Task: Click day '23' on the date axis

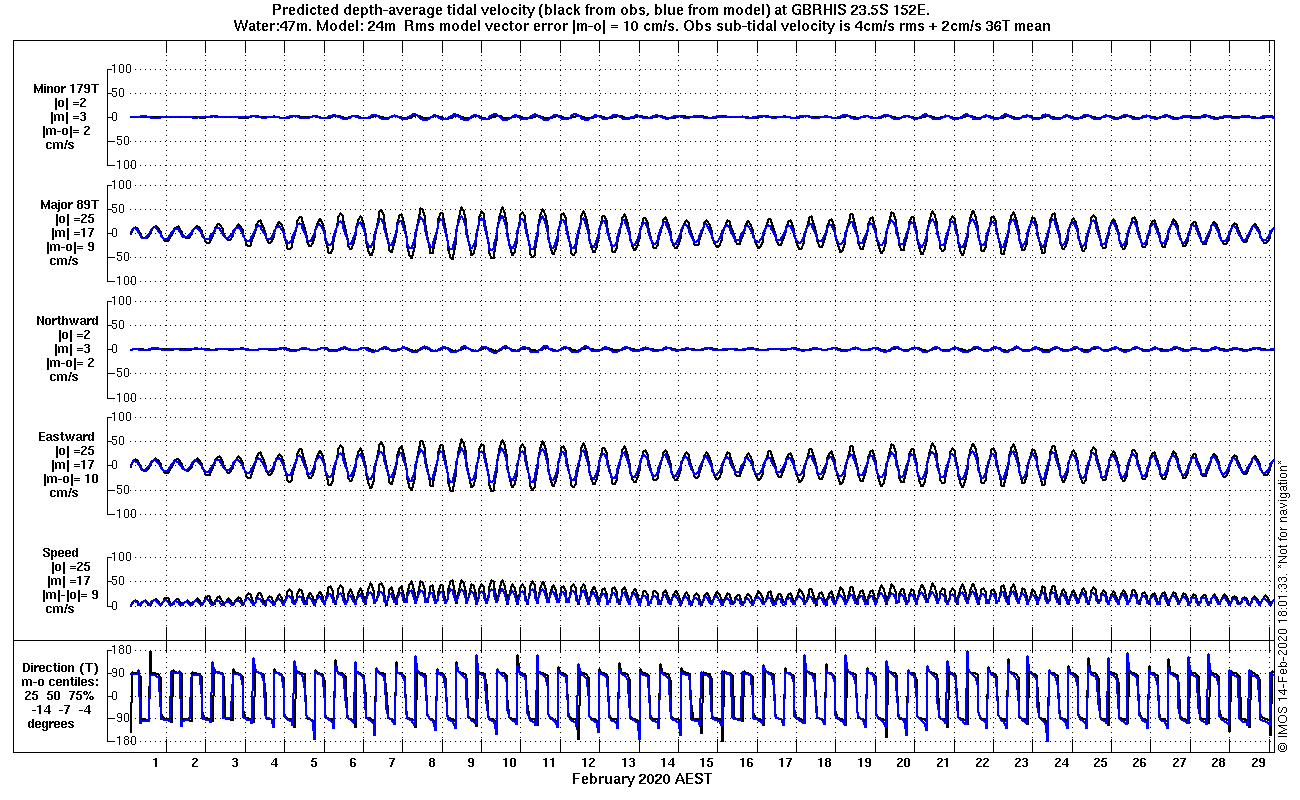Action: coord(1021,762)
